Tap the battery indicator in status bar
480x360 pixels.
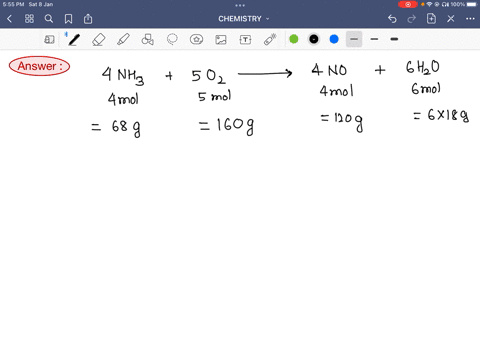472,4
